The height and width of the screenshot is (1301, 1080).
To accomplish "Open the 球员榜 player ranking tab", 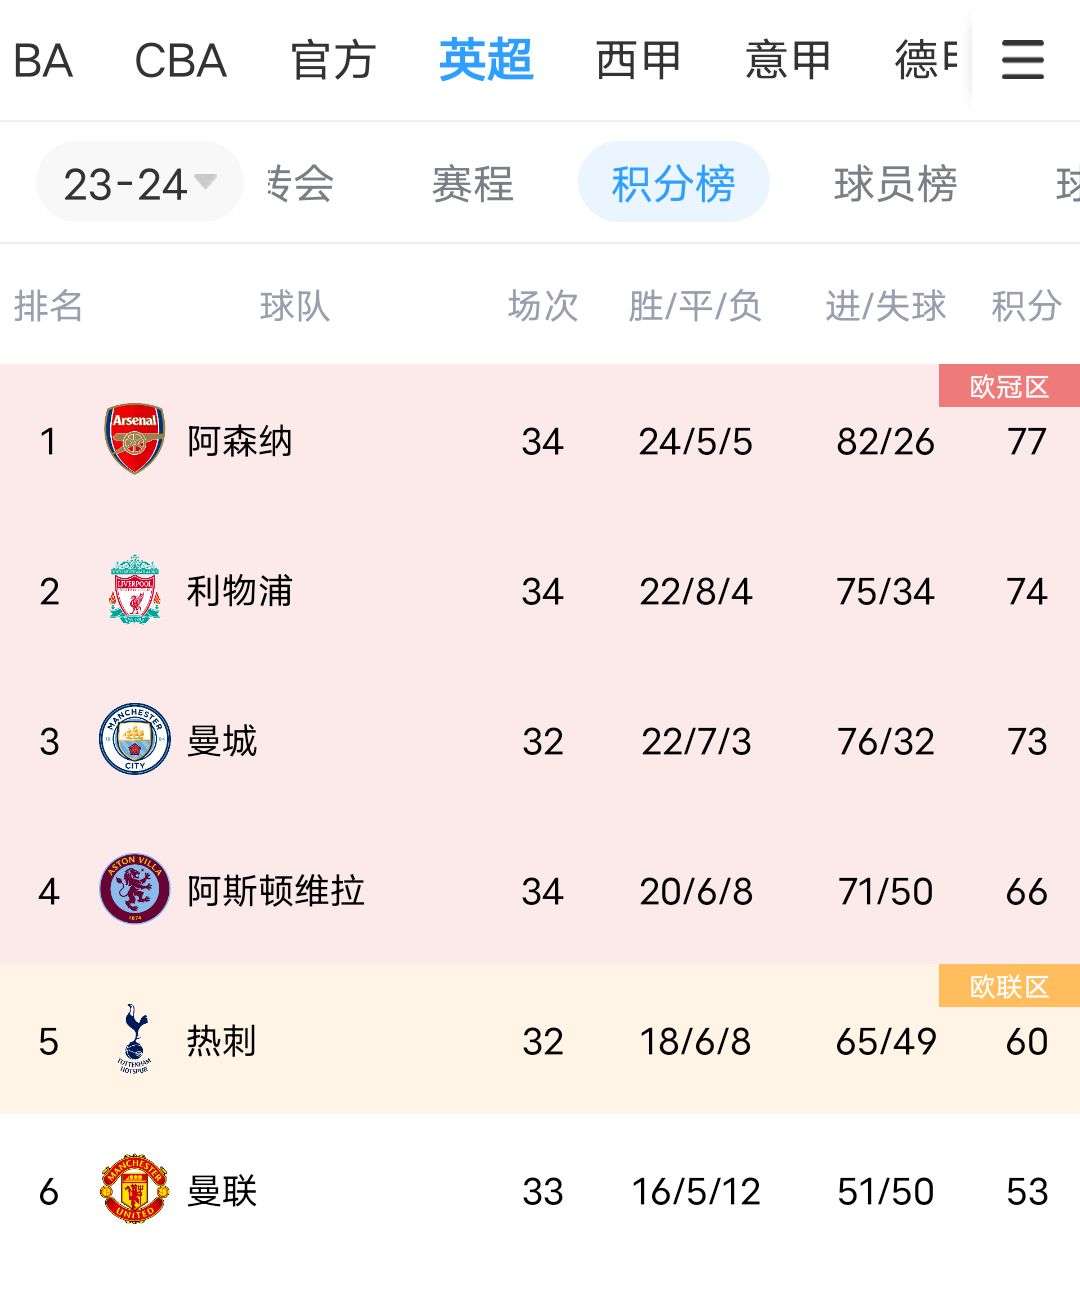I will (x=896, y=183).
